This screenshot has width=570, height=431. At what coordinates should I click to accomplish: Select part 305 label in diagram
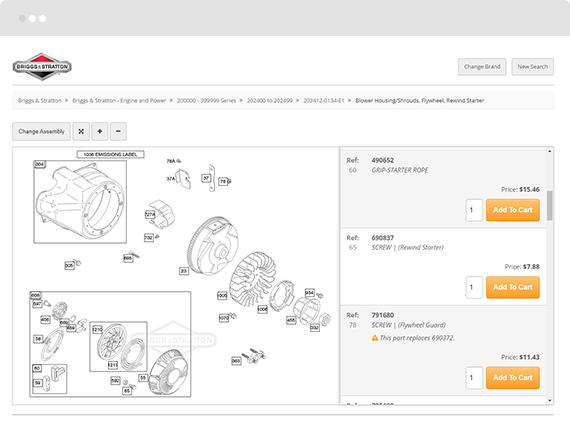pos(69,266)
